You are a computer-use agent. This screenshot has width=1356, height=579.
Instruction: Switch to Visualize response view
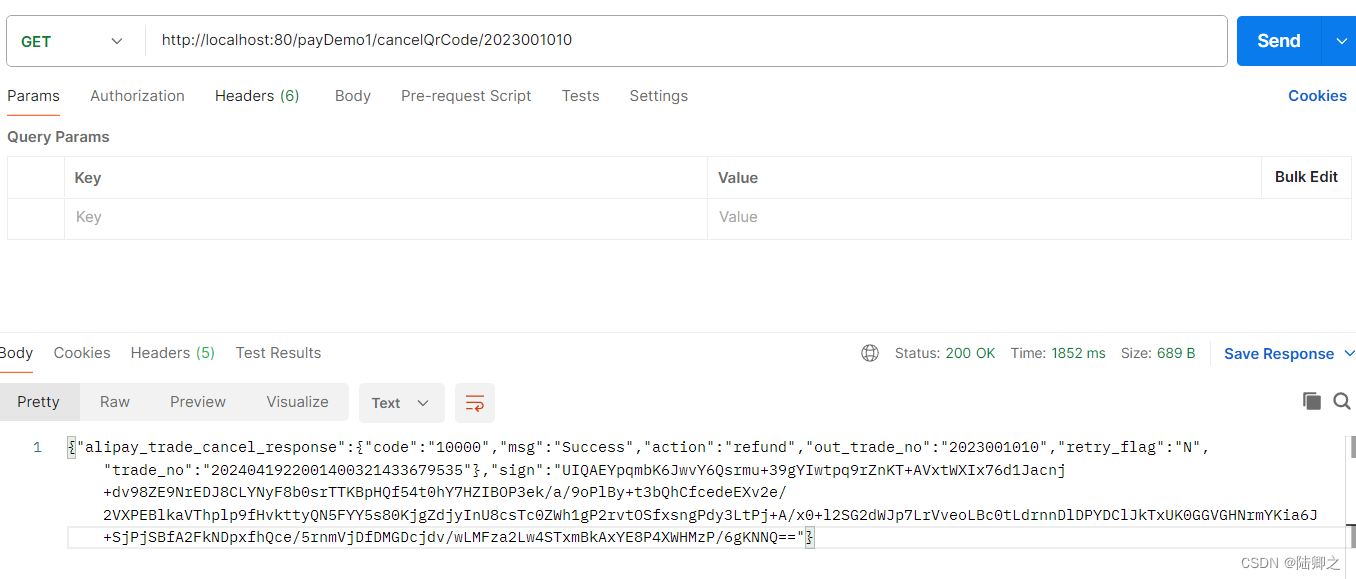[297, 402]
